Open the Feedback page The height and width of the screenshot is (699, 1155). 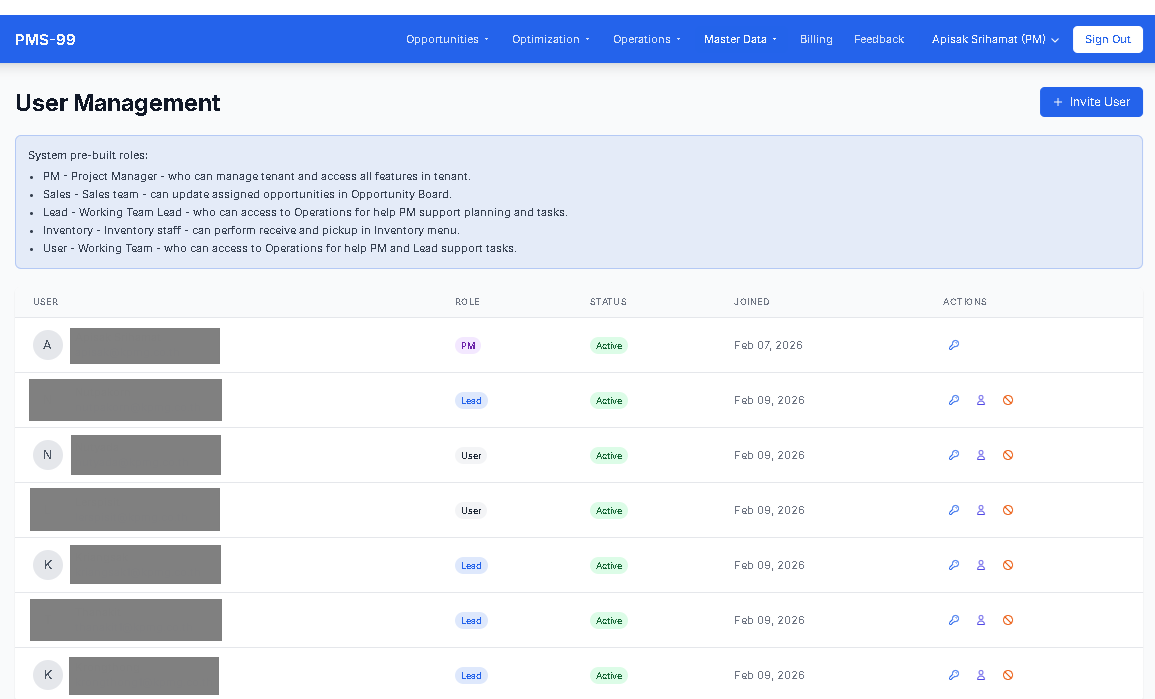(879, 39)
